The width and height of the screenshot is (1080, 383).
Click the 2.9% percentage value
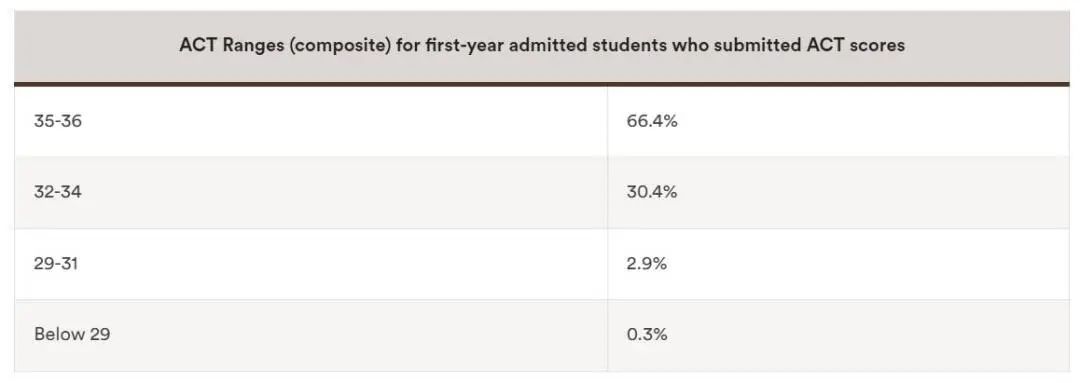[x=647, y=263]
